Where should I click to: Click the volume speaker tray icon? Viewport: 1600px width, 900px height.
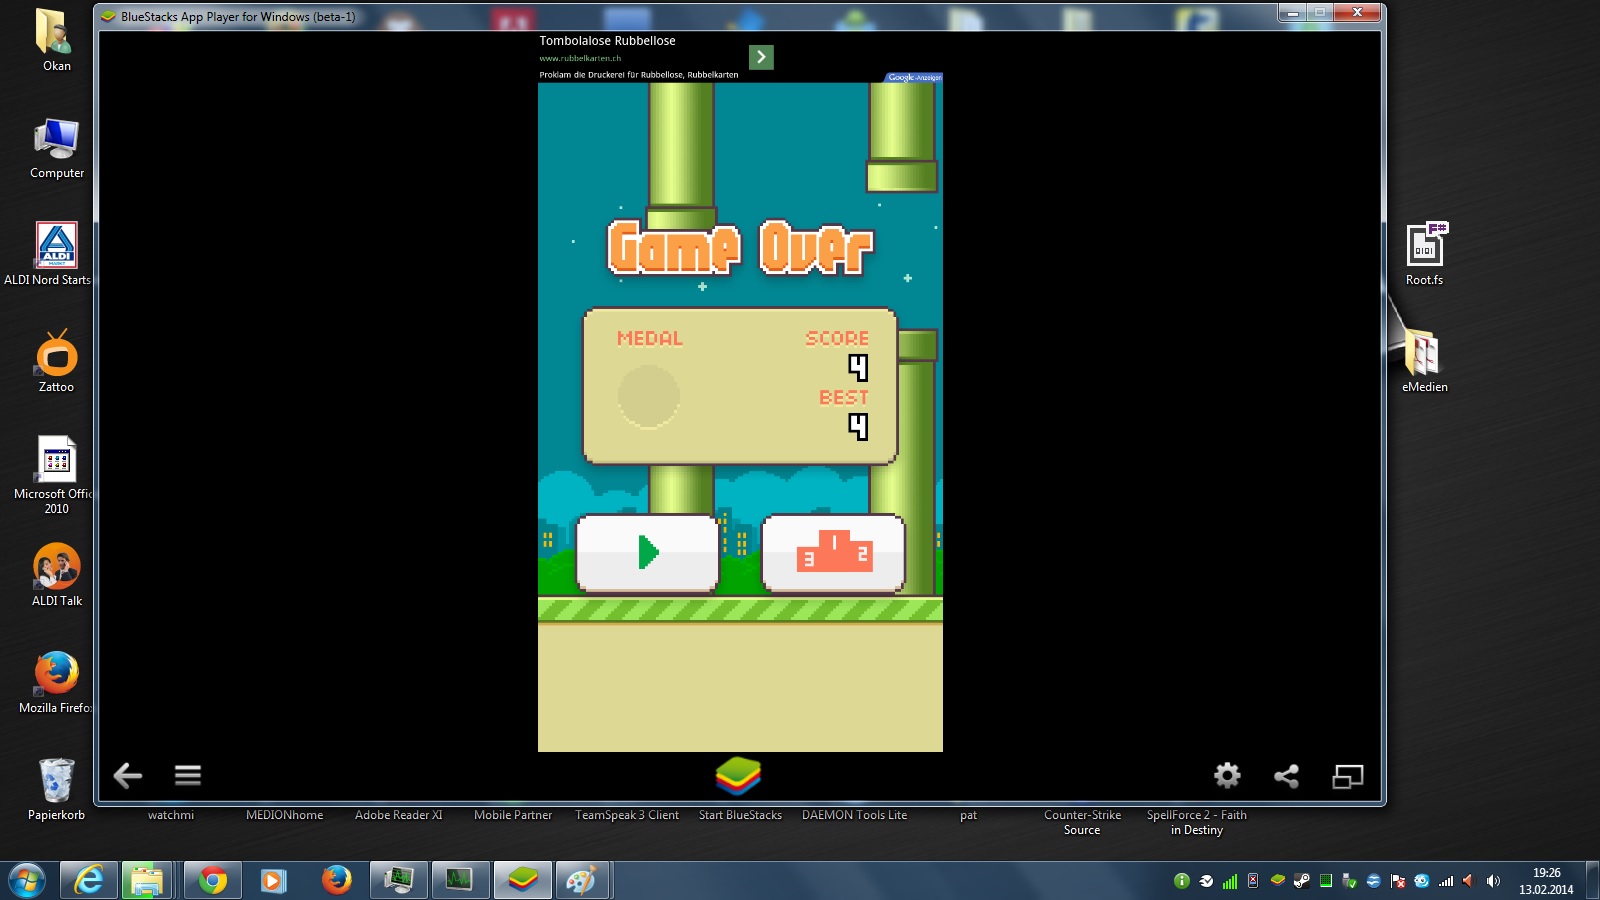click(x=1493, y=881)
